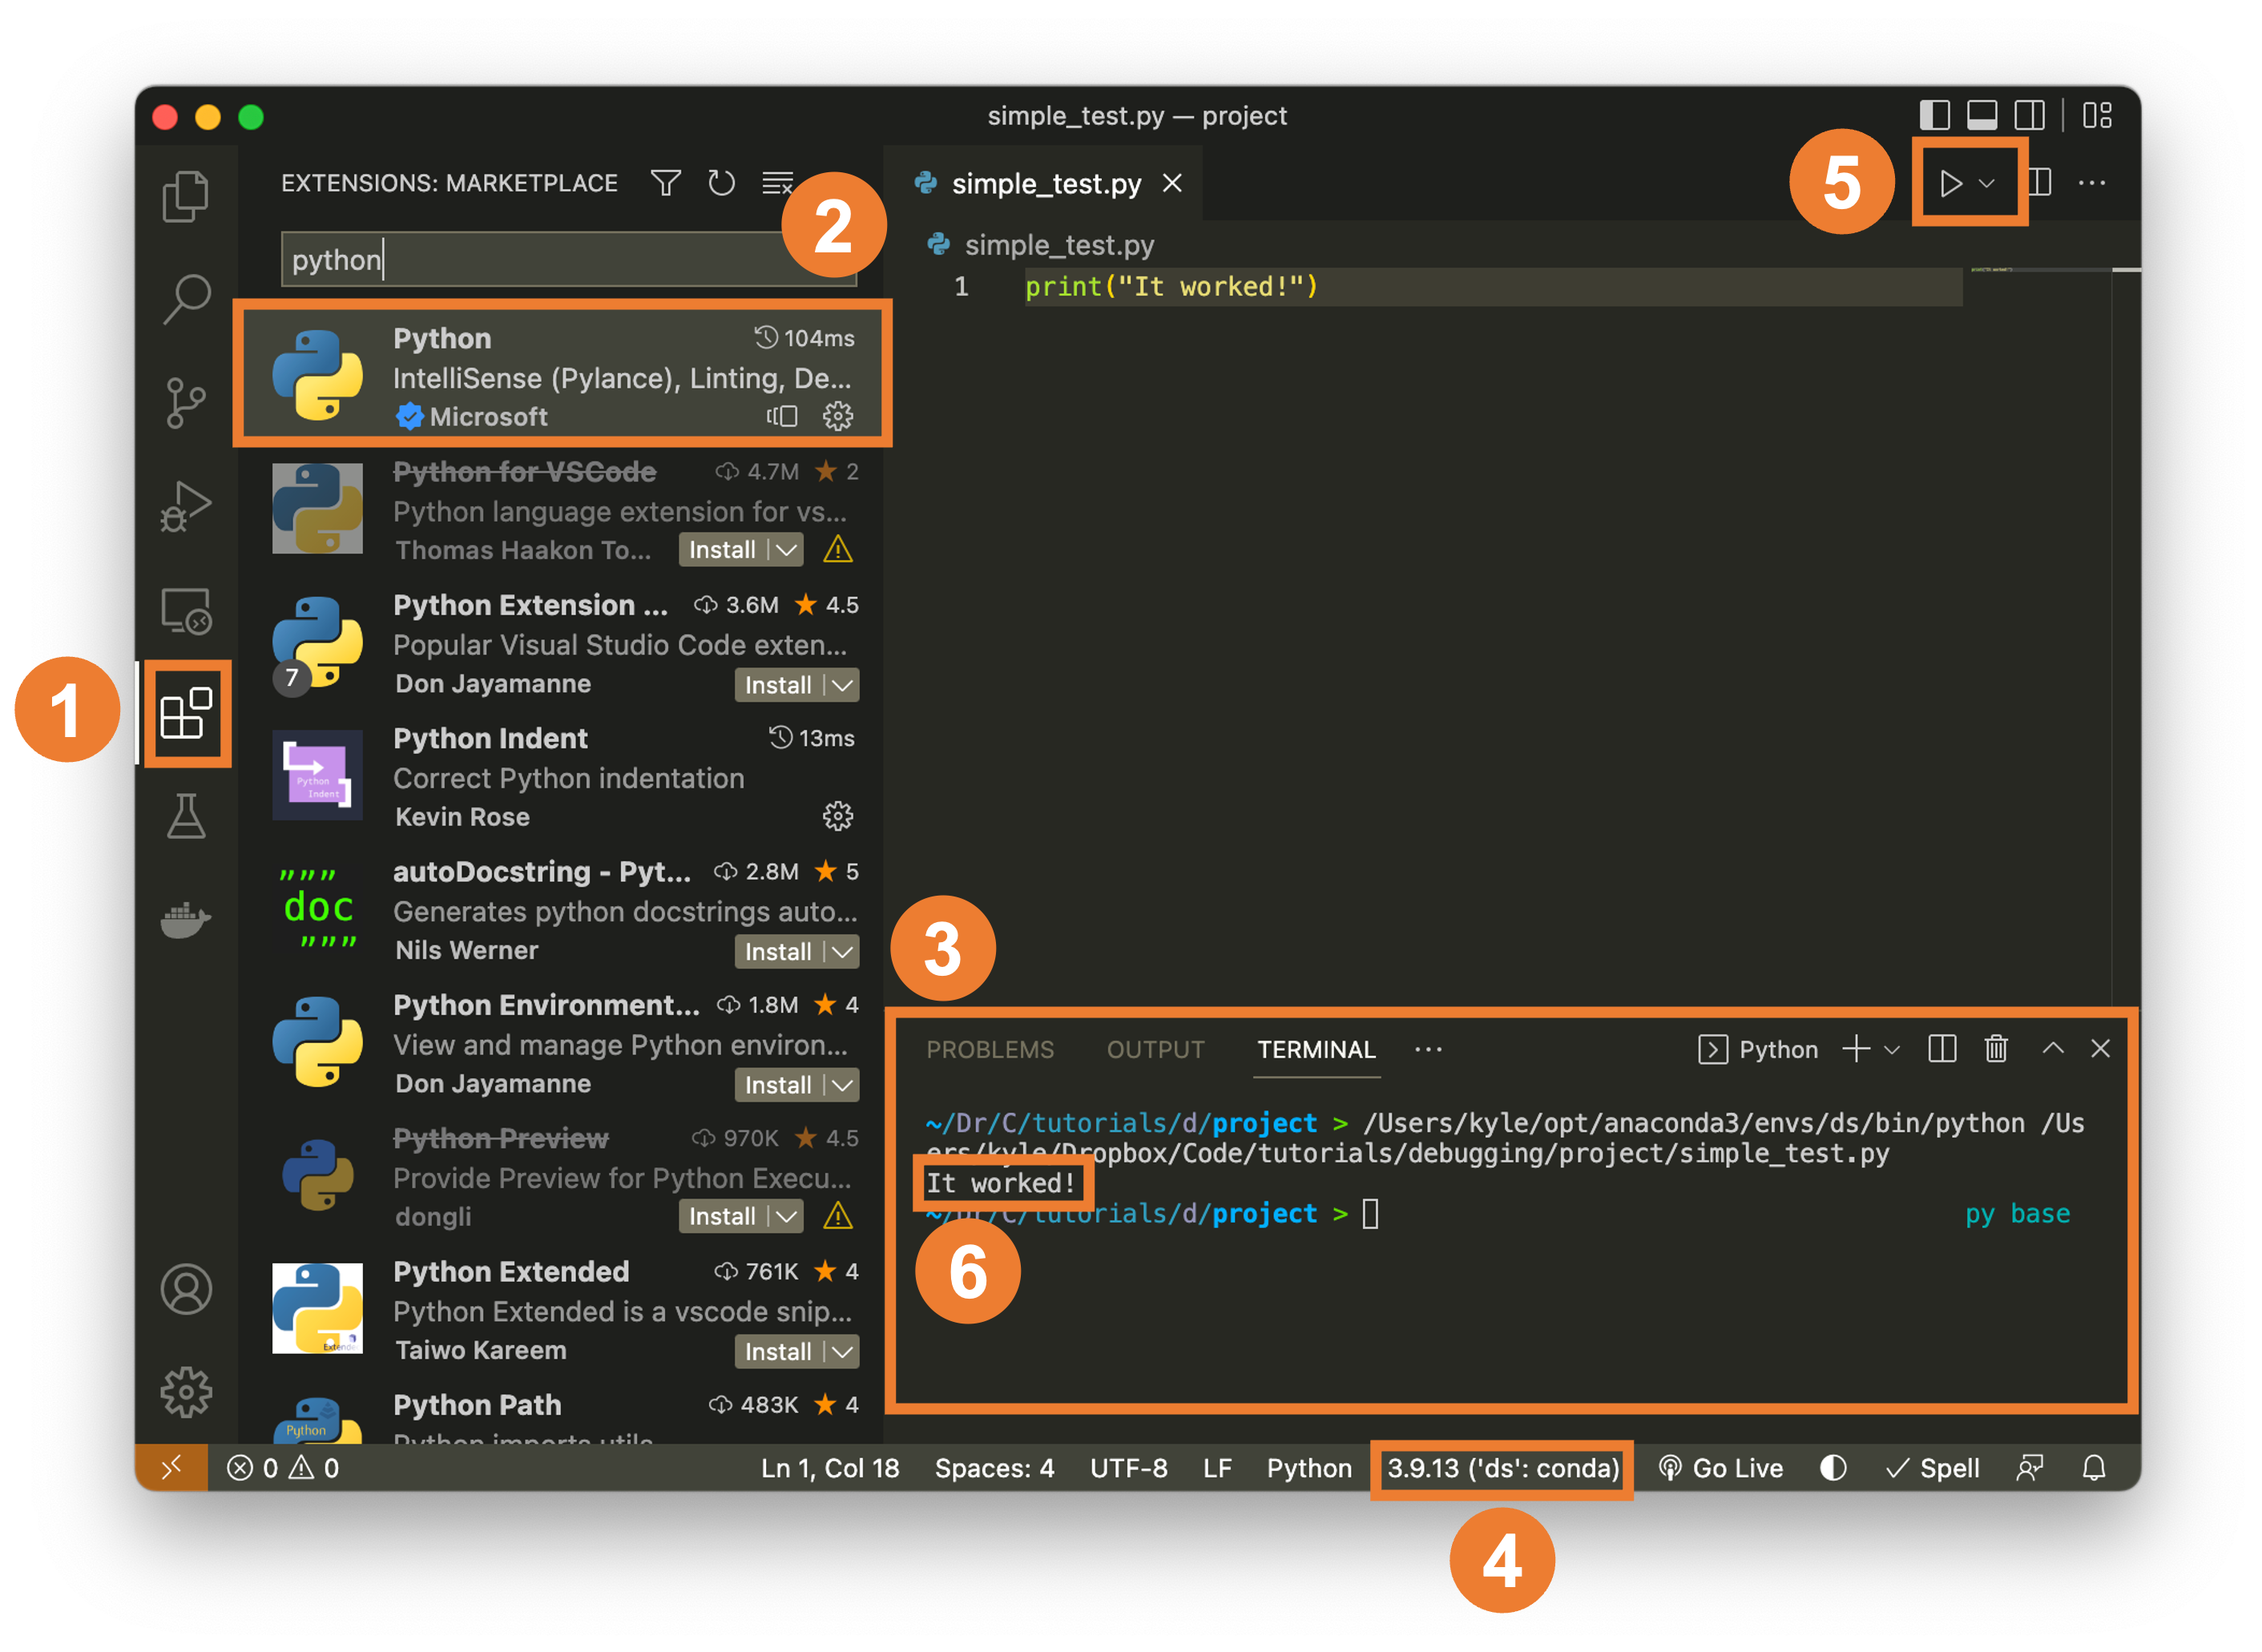Add a new terminal with the plus icon
This screenshot has height=1652, width=2262.
point(1856,1049)
